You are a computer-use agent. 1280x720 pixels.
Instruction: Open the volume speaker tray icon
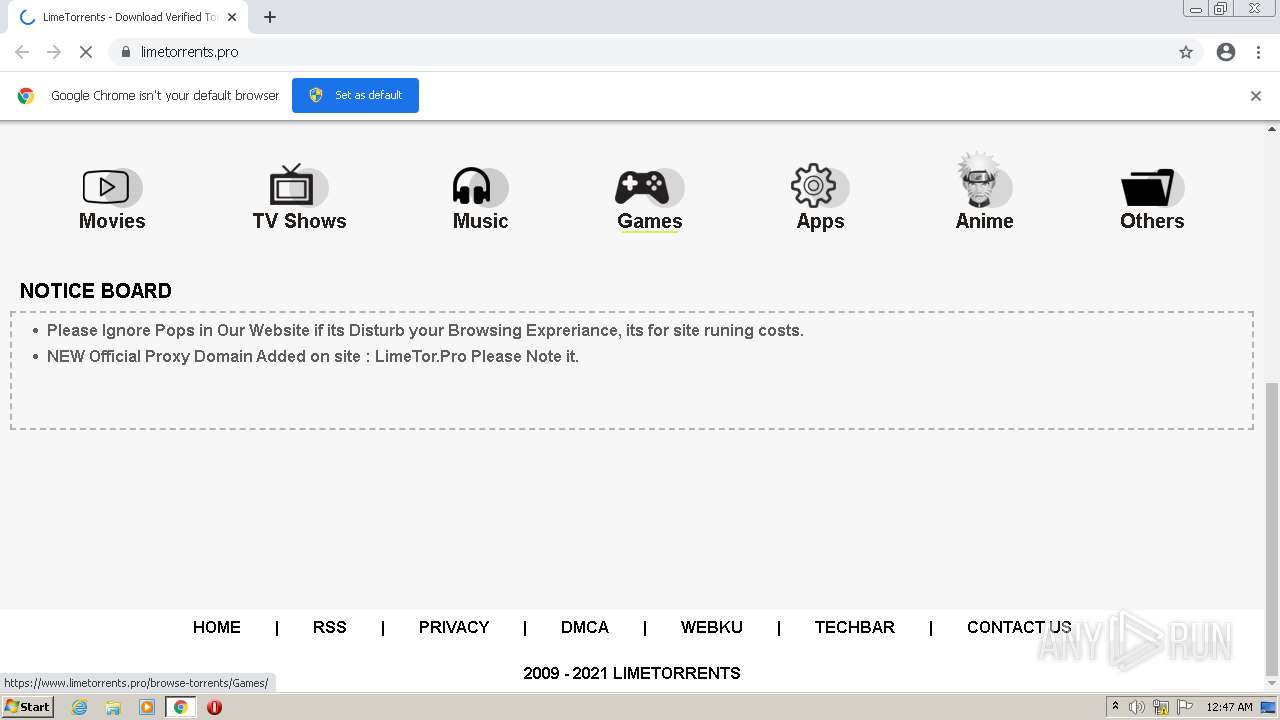[x=1137, y=707]
